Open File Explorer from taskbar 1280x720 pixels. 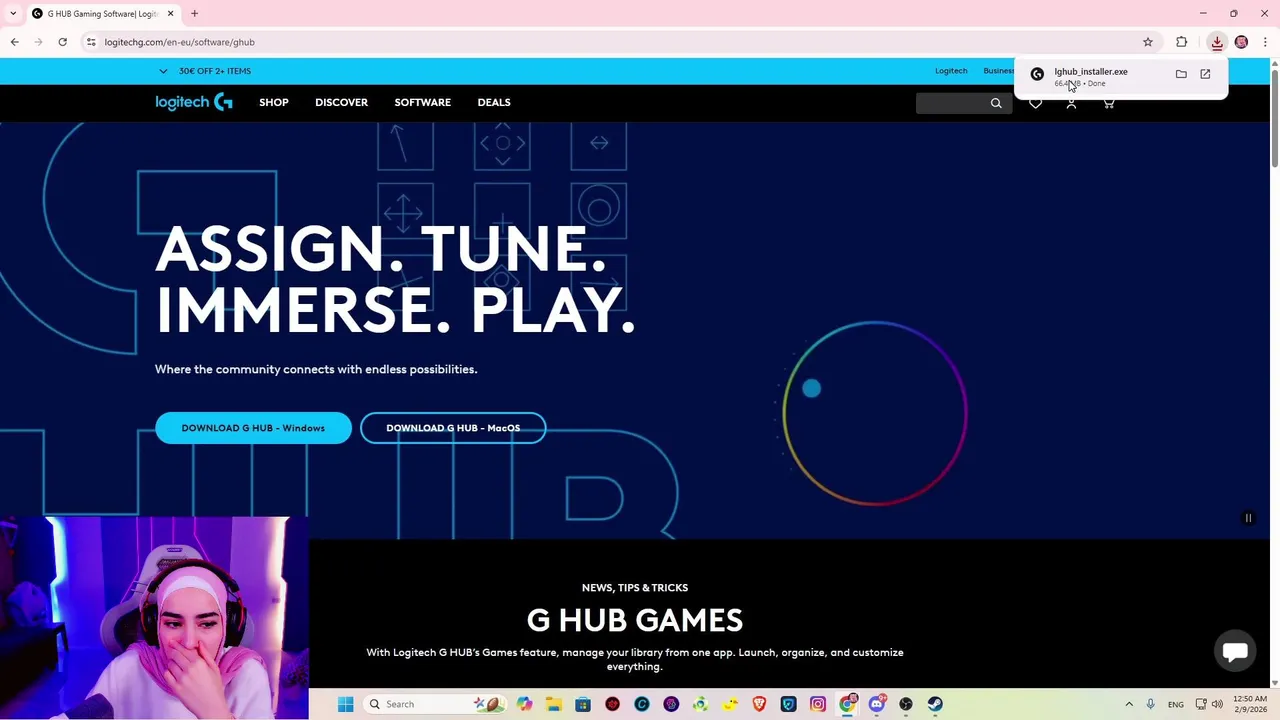(x=554, y=704)
